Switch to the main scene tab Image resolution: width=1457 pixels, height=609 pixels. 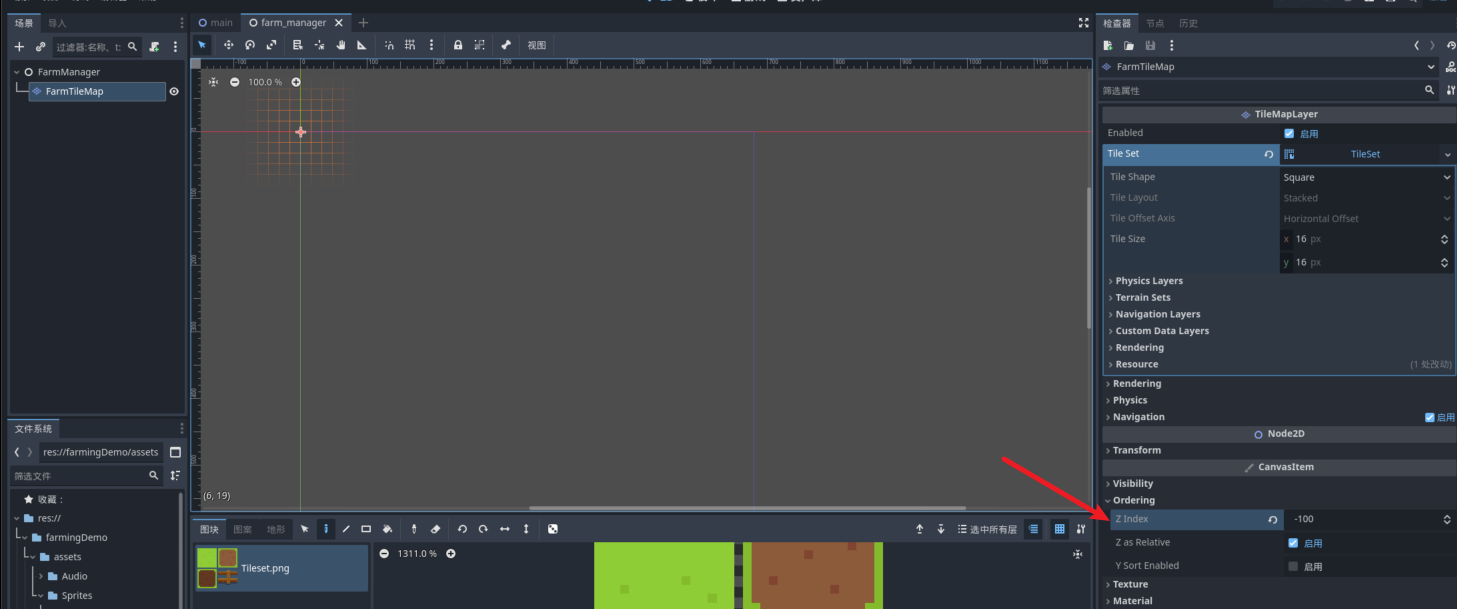[x=216, y=22]
